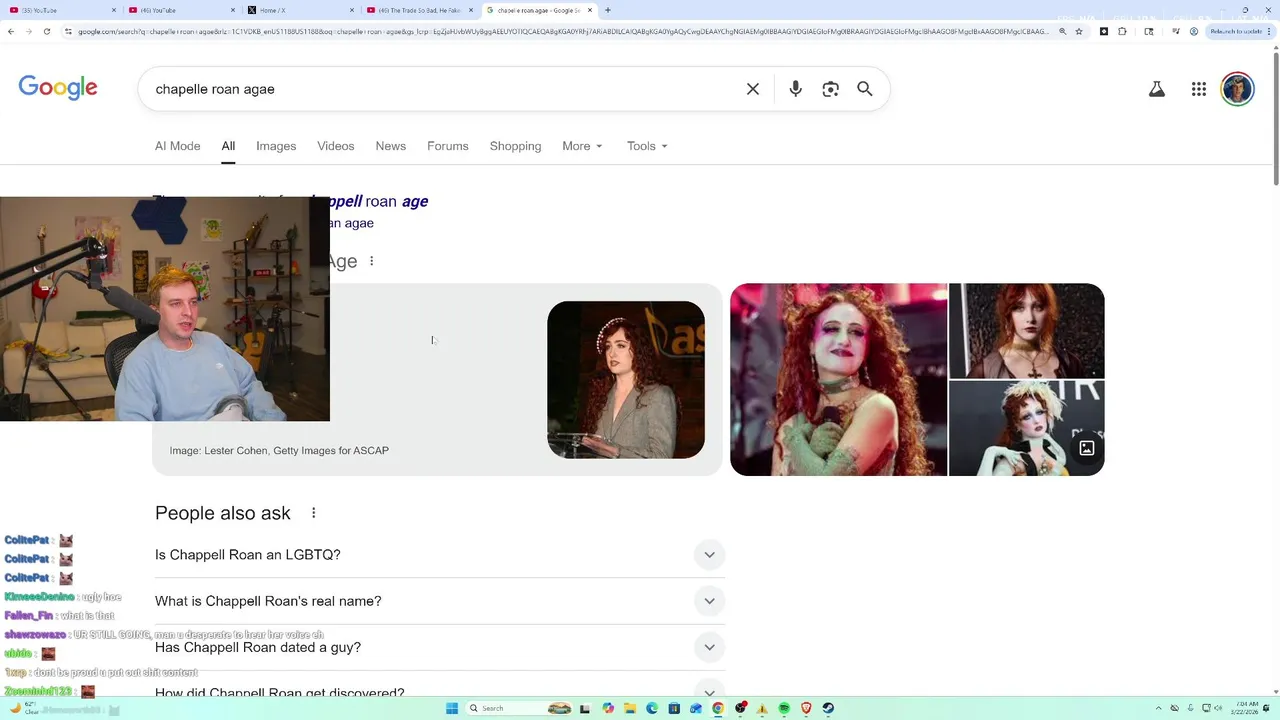Screen dimensions: 1280x720
Task: Switch to Shopping results tab
Action: [515, 146]
